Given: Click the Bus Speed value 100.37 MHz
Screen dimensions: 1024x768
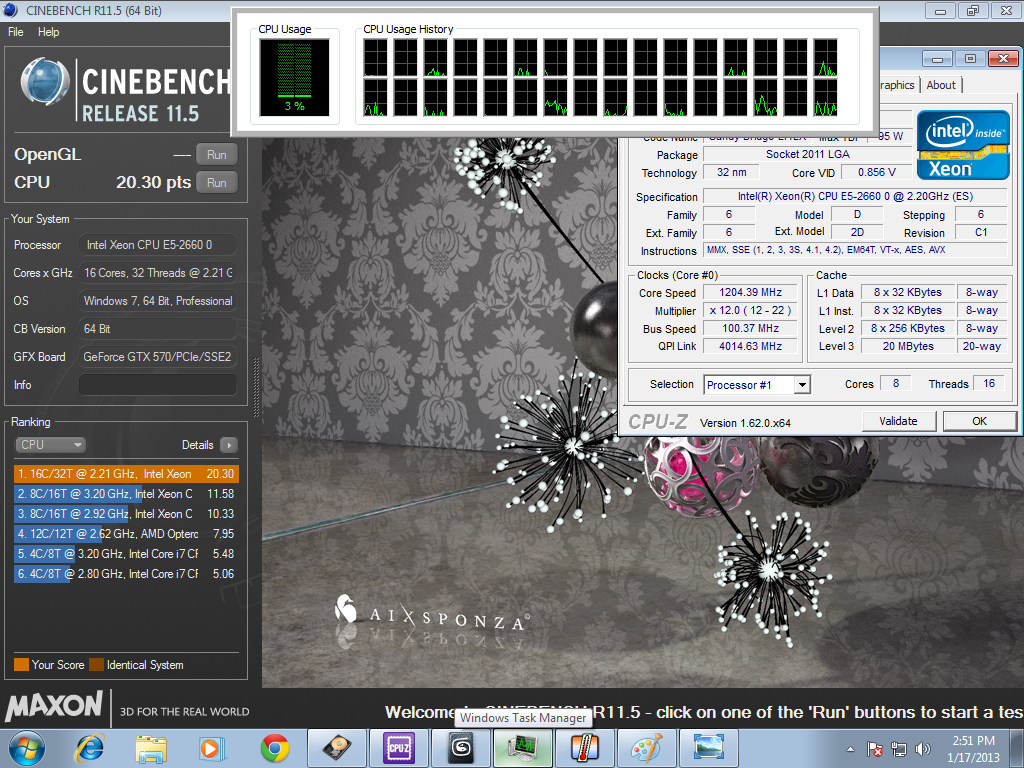Looking at the screenshot, I should [750, 328].
